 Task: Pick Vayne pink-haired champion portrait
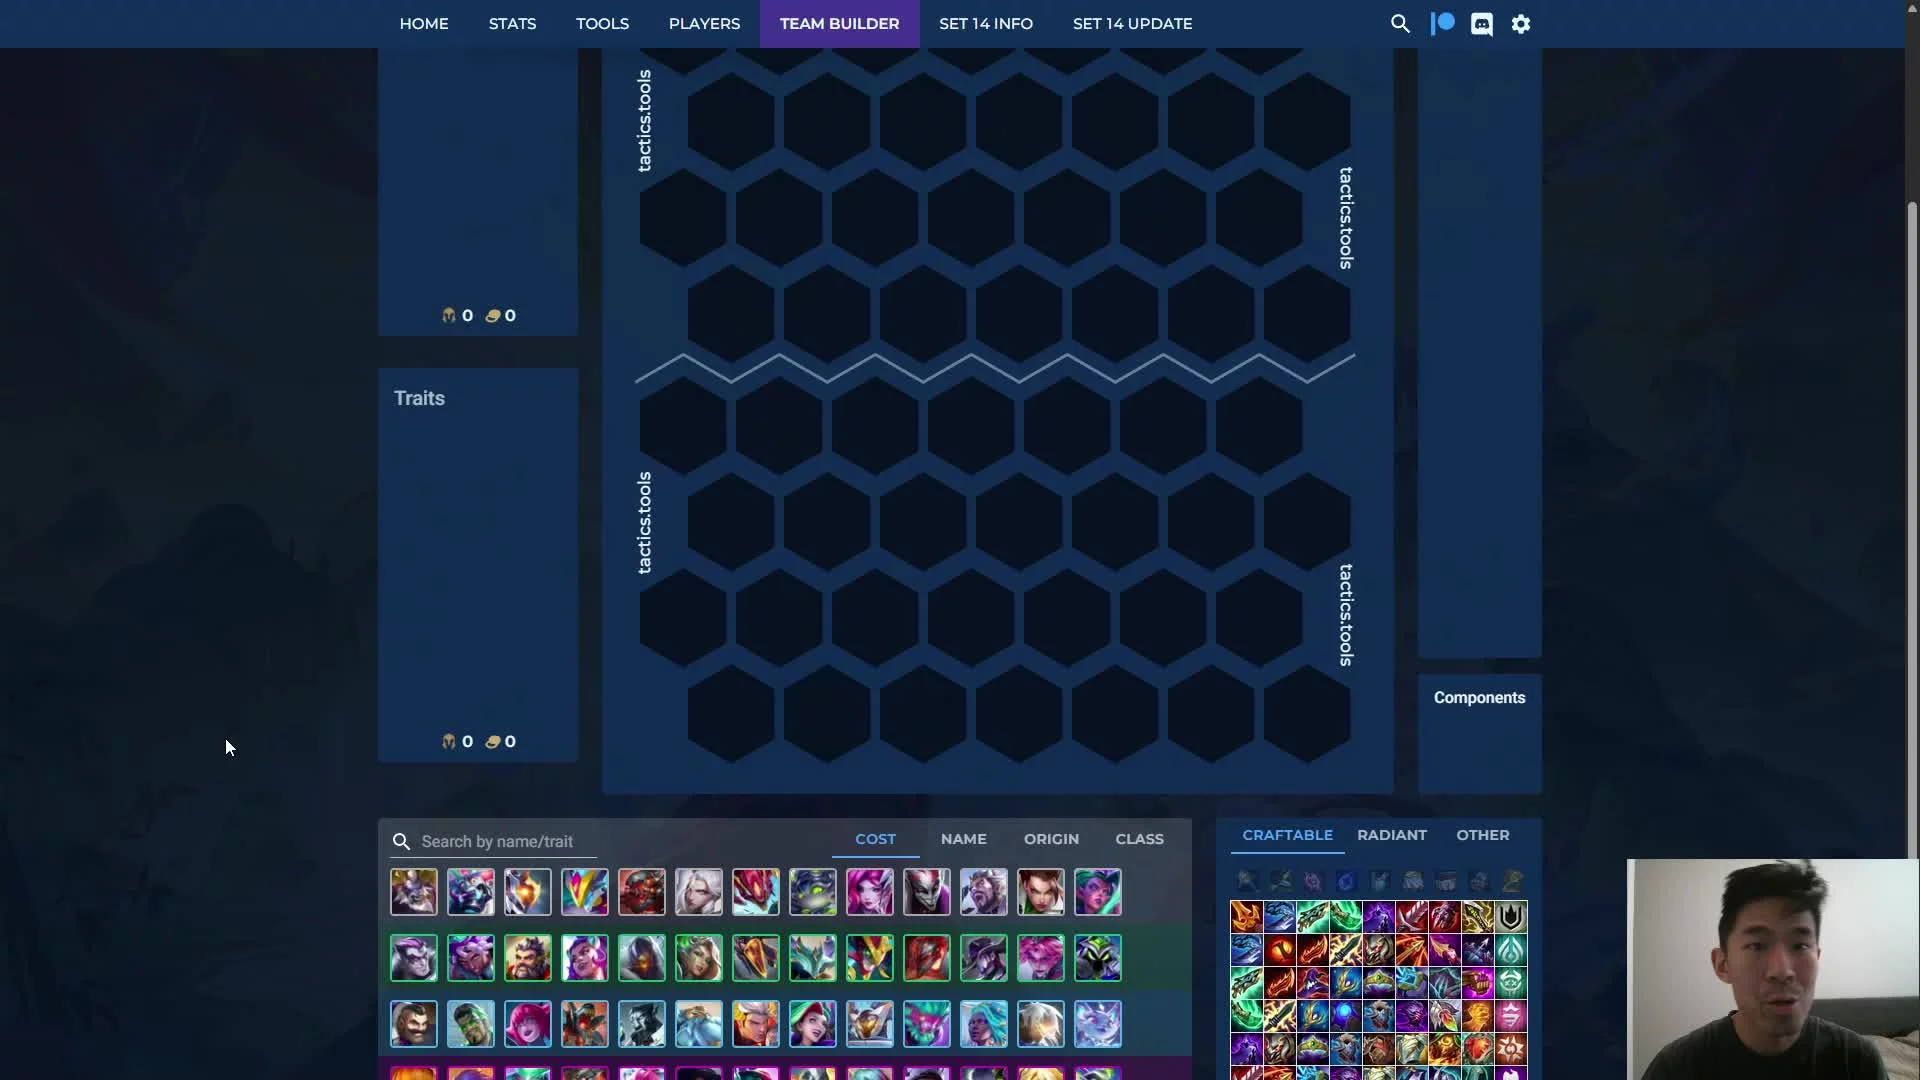click(1040, 958)
